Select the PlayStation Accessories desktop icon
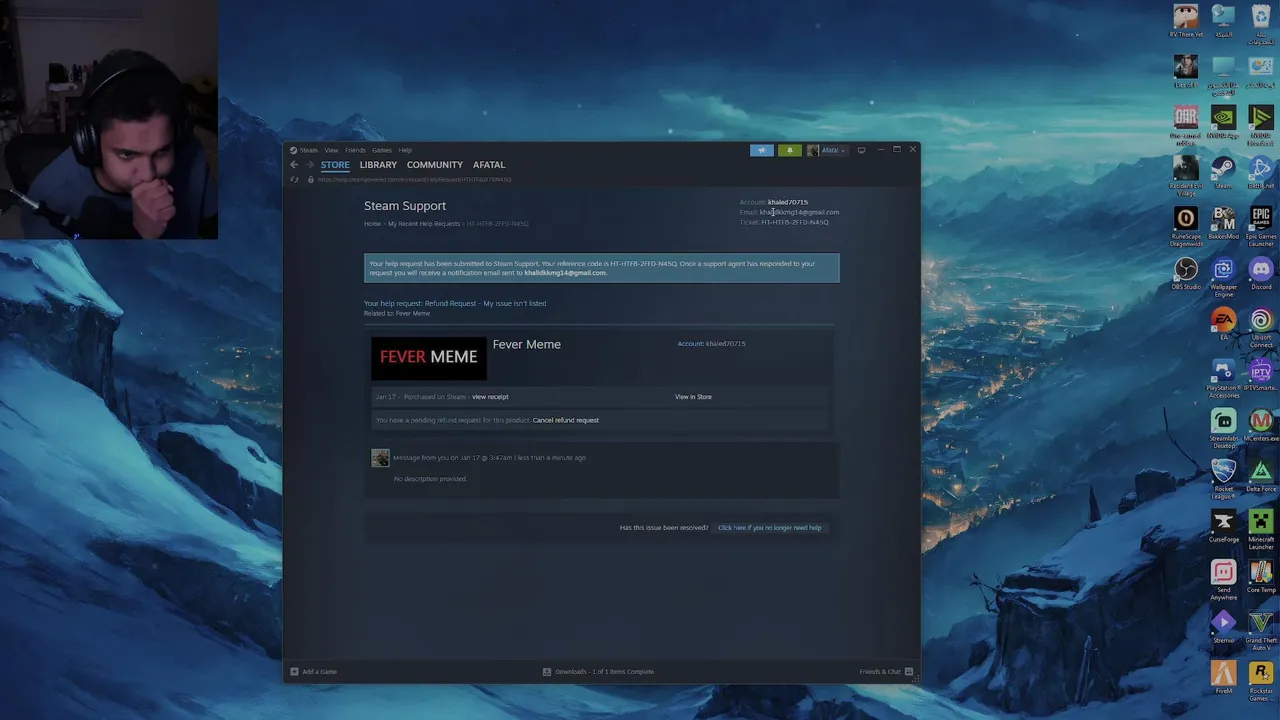 point(1223,379)
